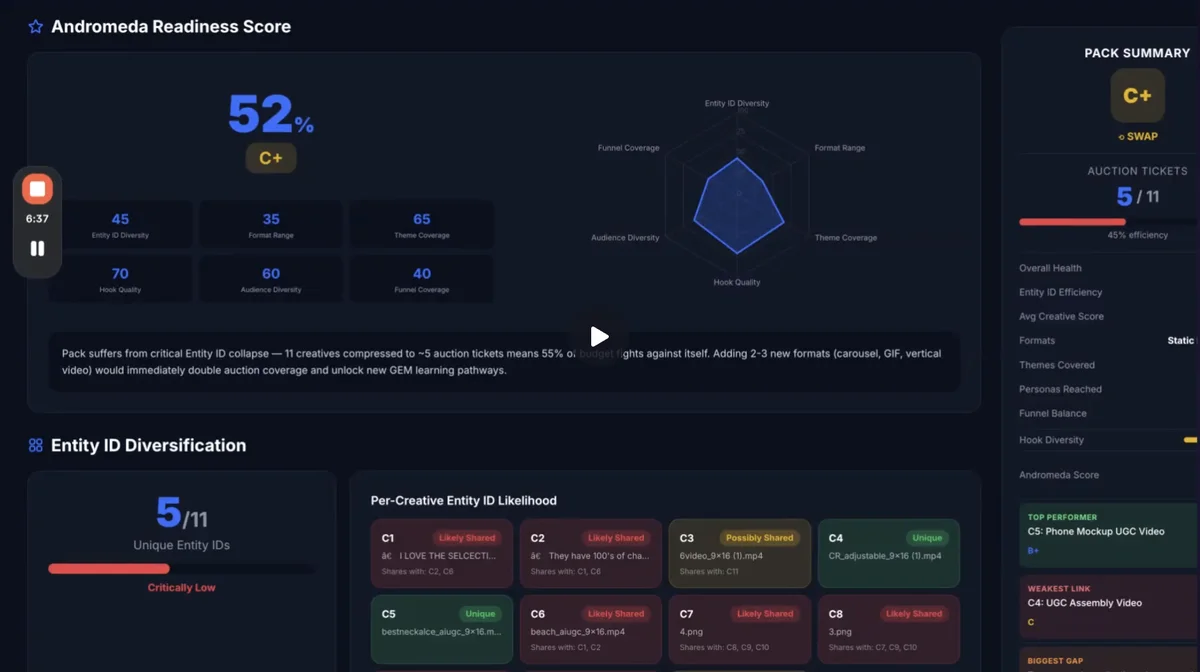Click the recording timer 6:37
1200x672 pixels.
pos(37,218)
